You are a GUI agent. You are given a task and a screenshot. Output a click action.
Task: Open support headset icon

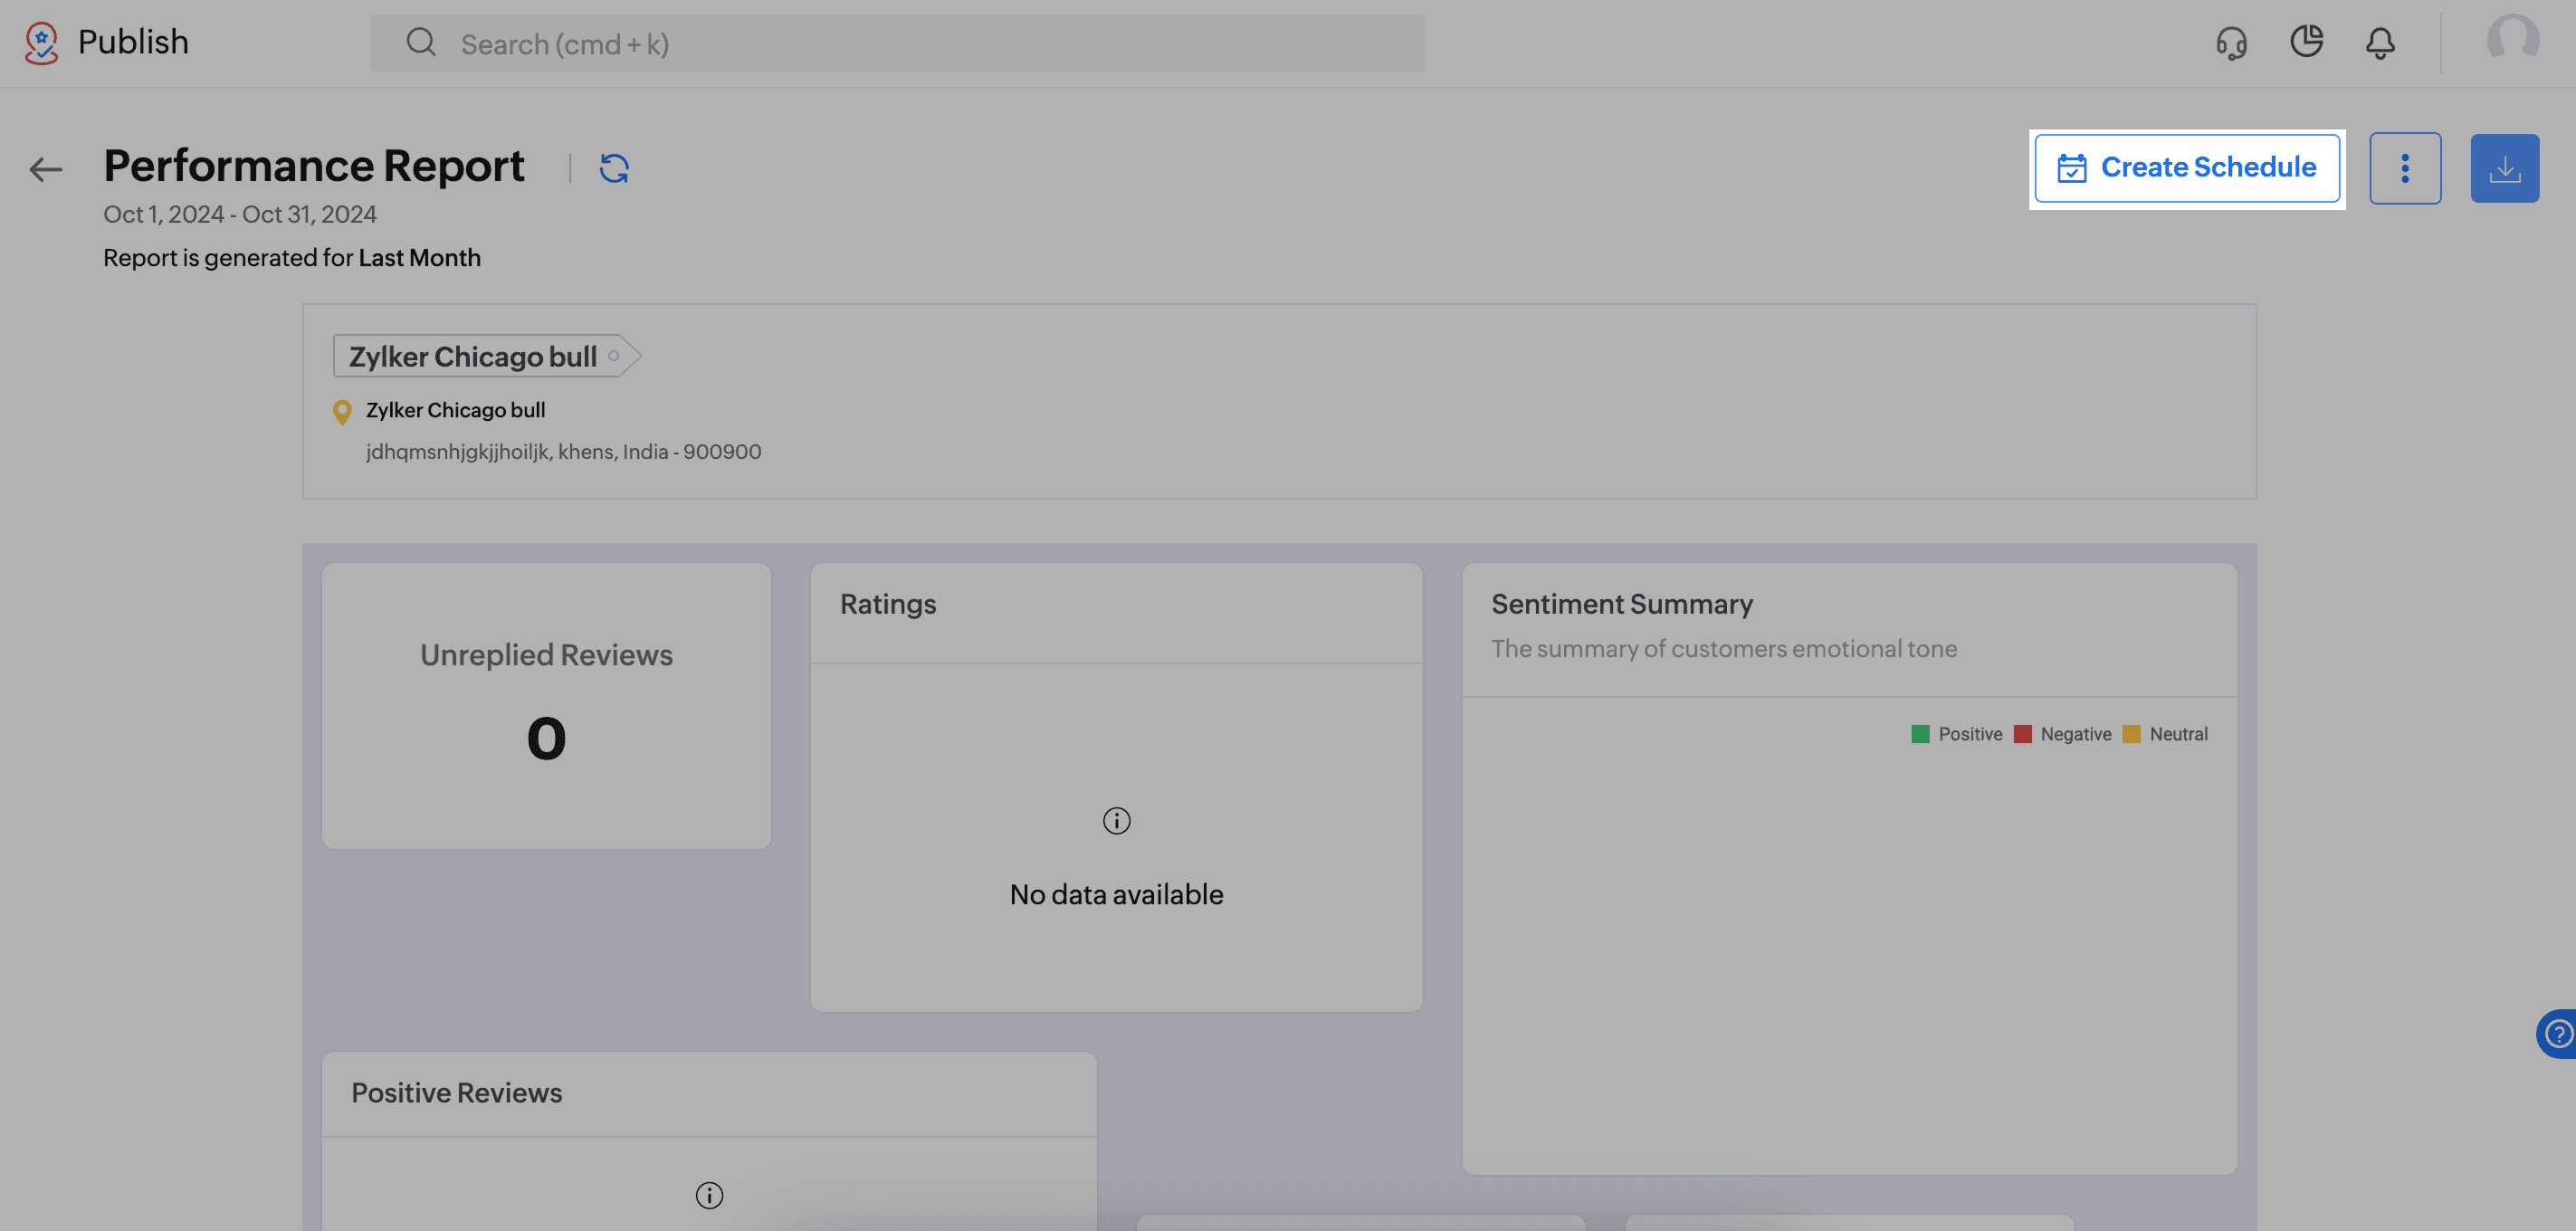click(2231, 43)
